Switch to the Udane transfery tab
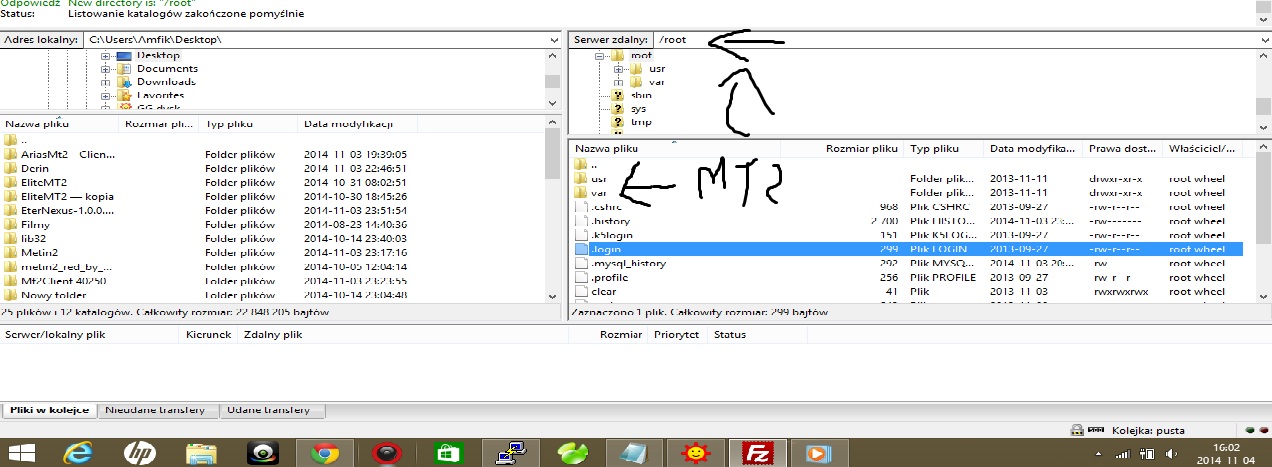Image resolution: width=1272 pixels, height=467 pixels. [x=268, y=410]
